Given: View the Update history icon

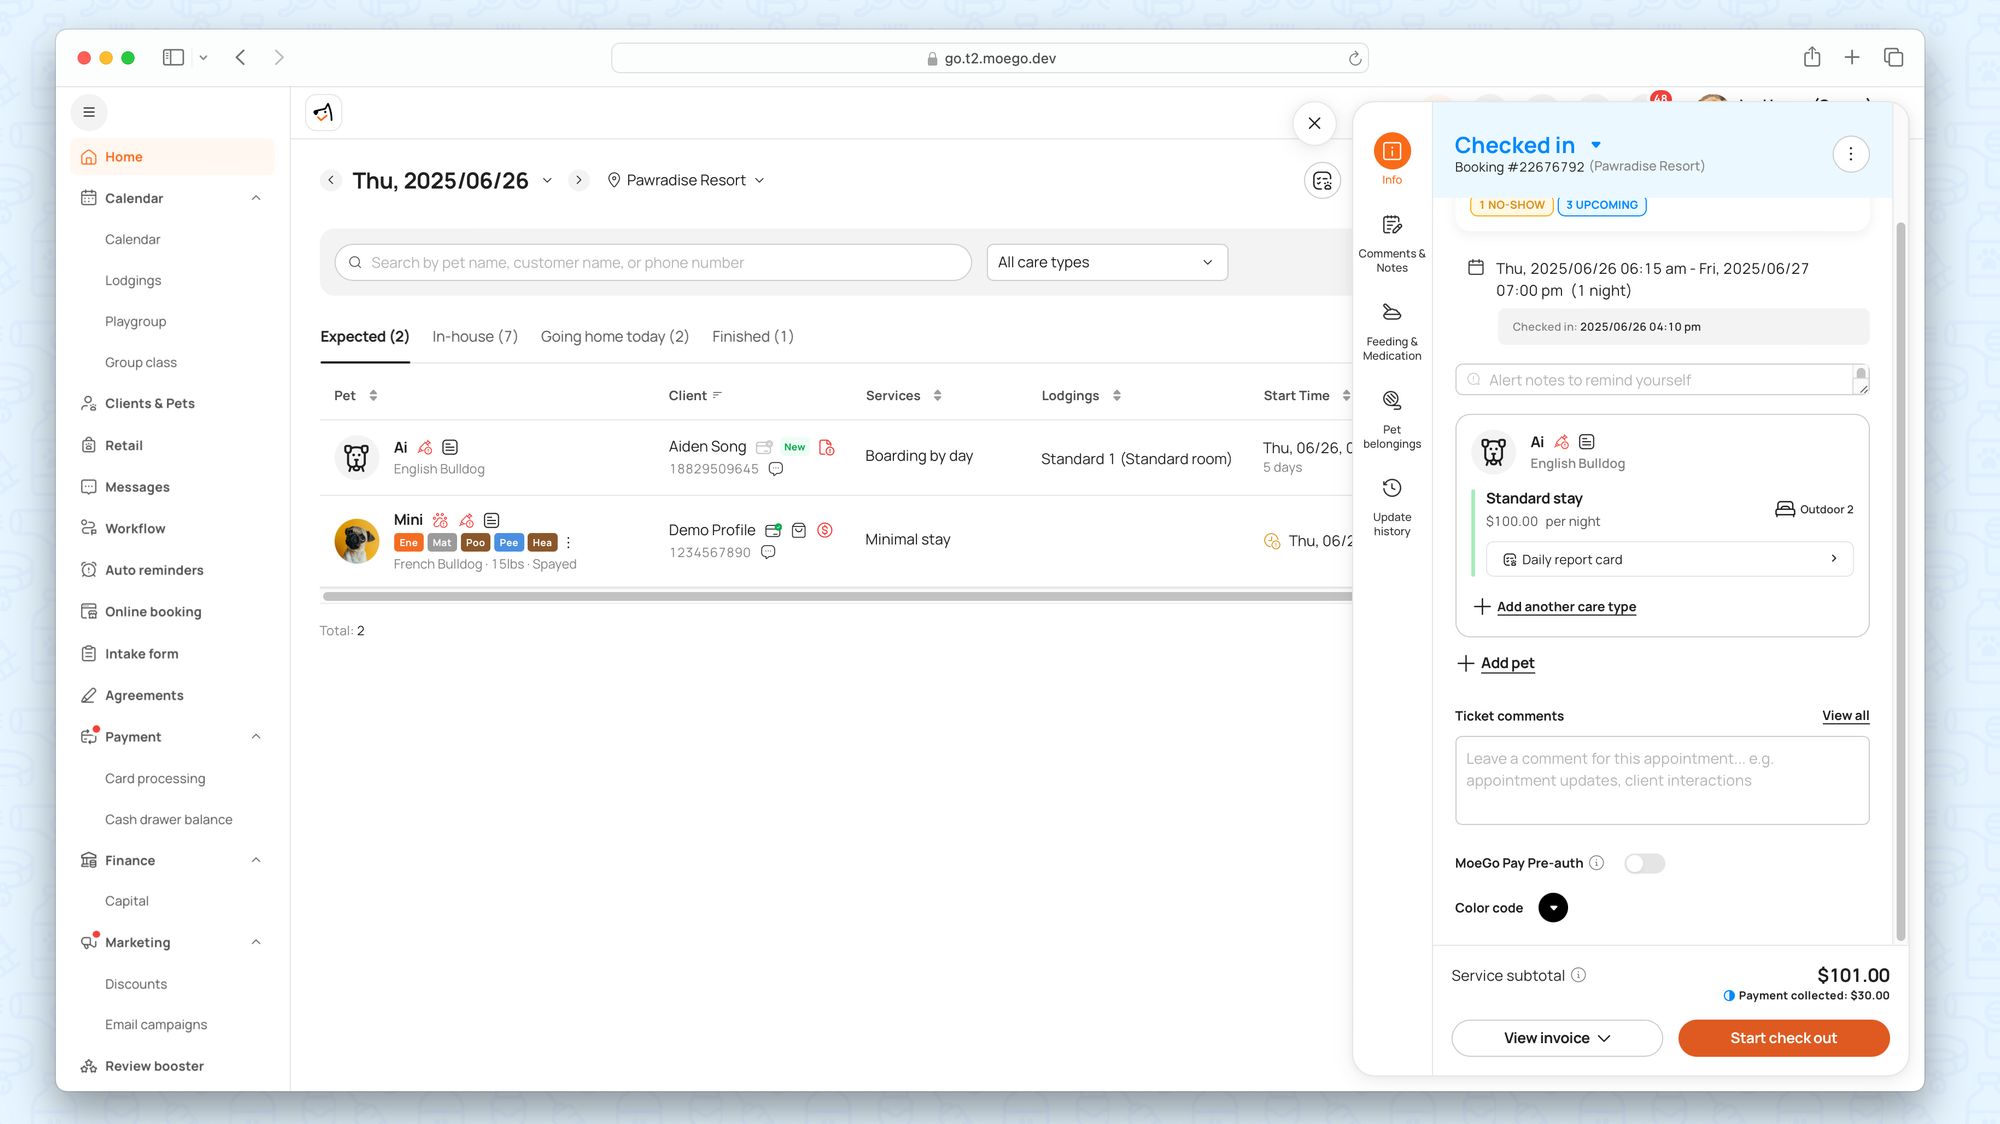Looking at the screenshot, I should coord(1391,489).
